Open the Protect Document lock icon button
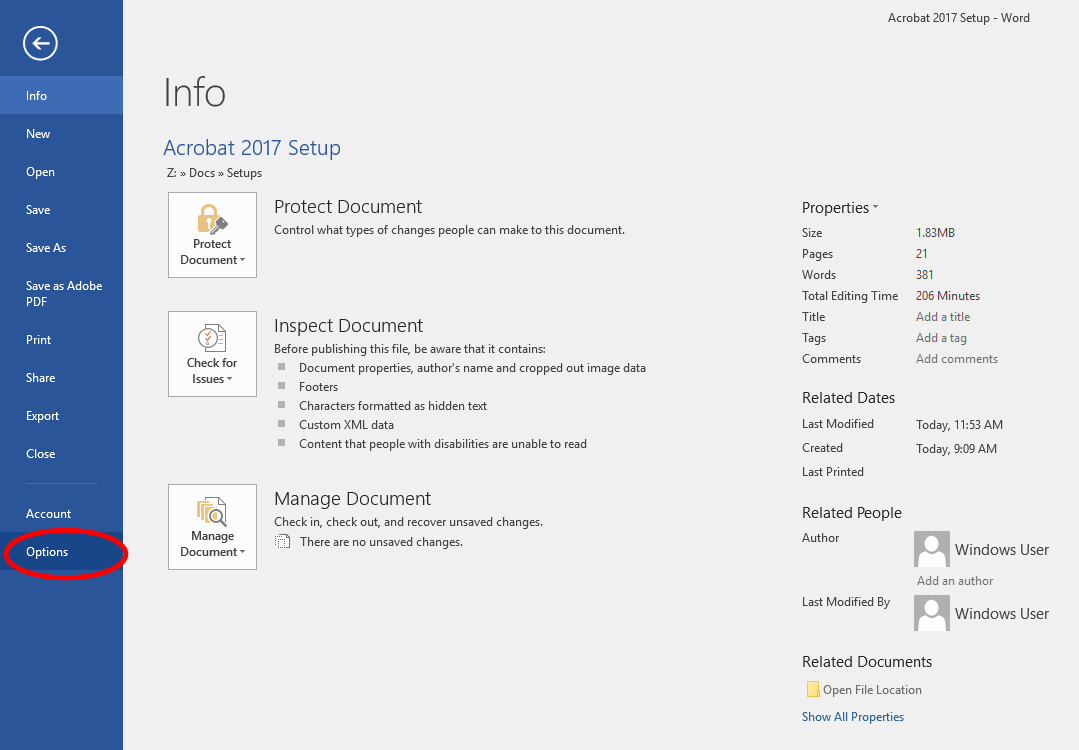The height and width of the screenshot is (750, 1079). [x=212, y=235]
